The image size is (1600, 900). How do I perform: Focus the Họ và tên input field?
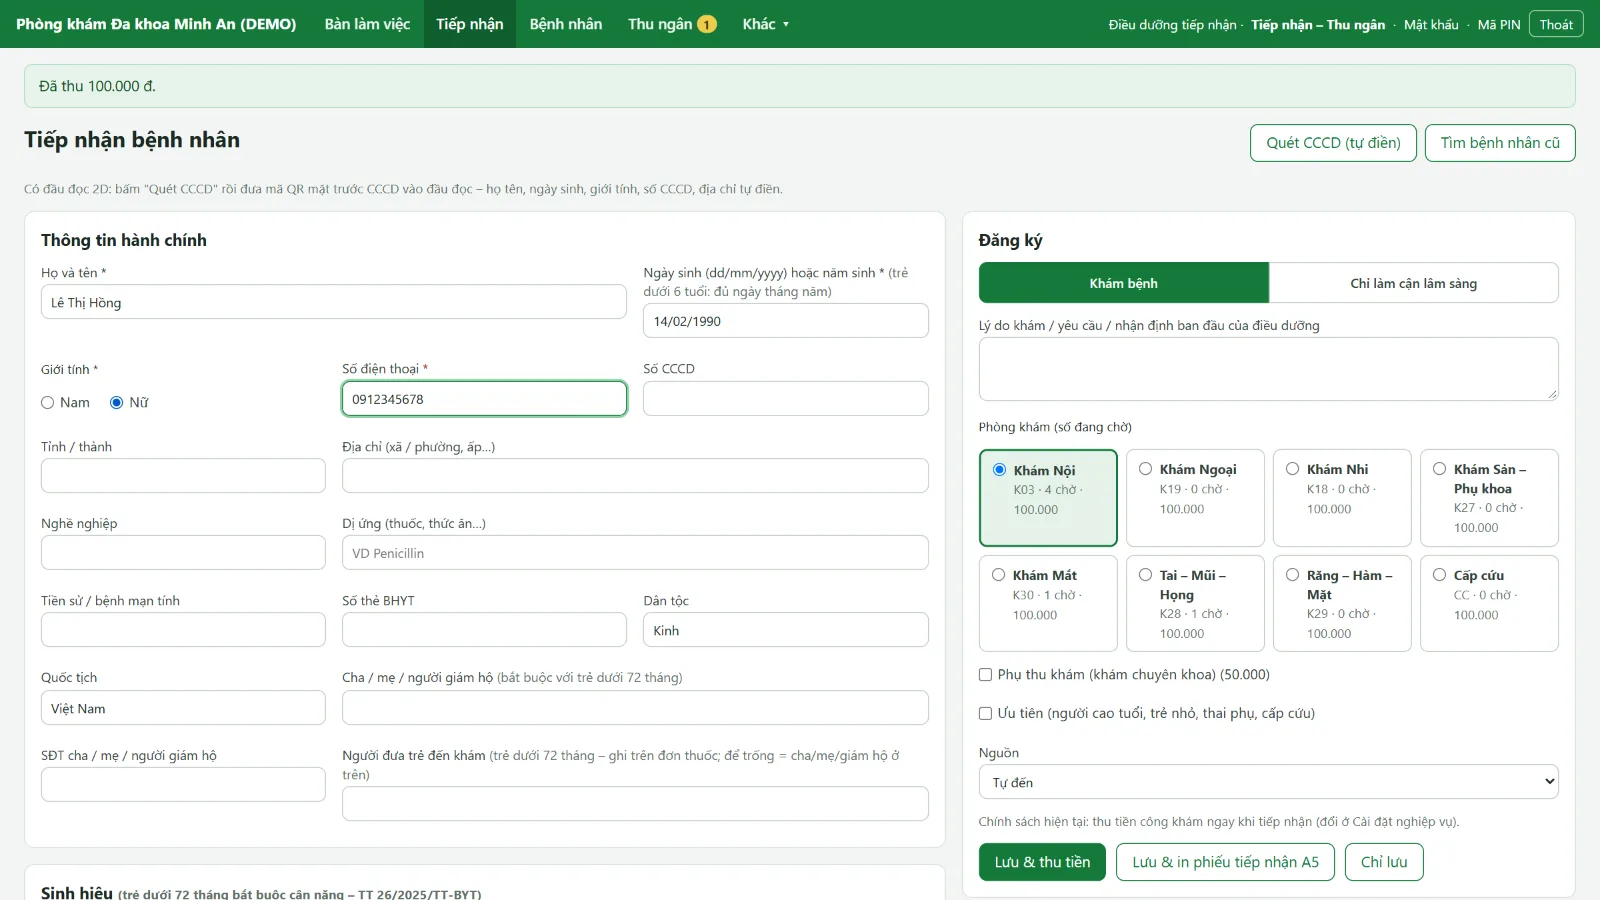click(x=334, y=302)
